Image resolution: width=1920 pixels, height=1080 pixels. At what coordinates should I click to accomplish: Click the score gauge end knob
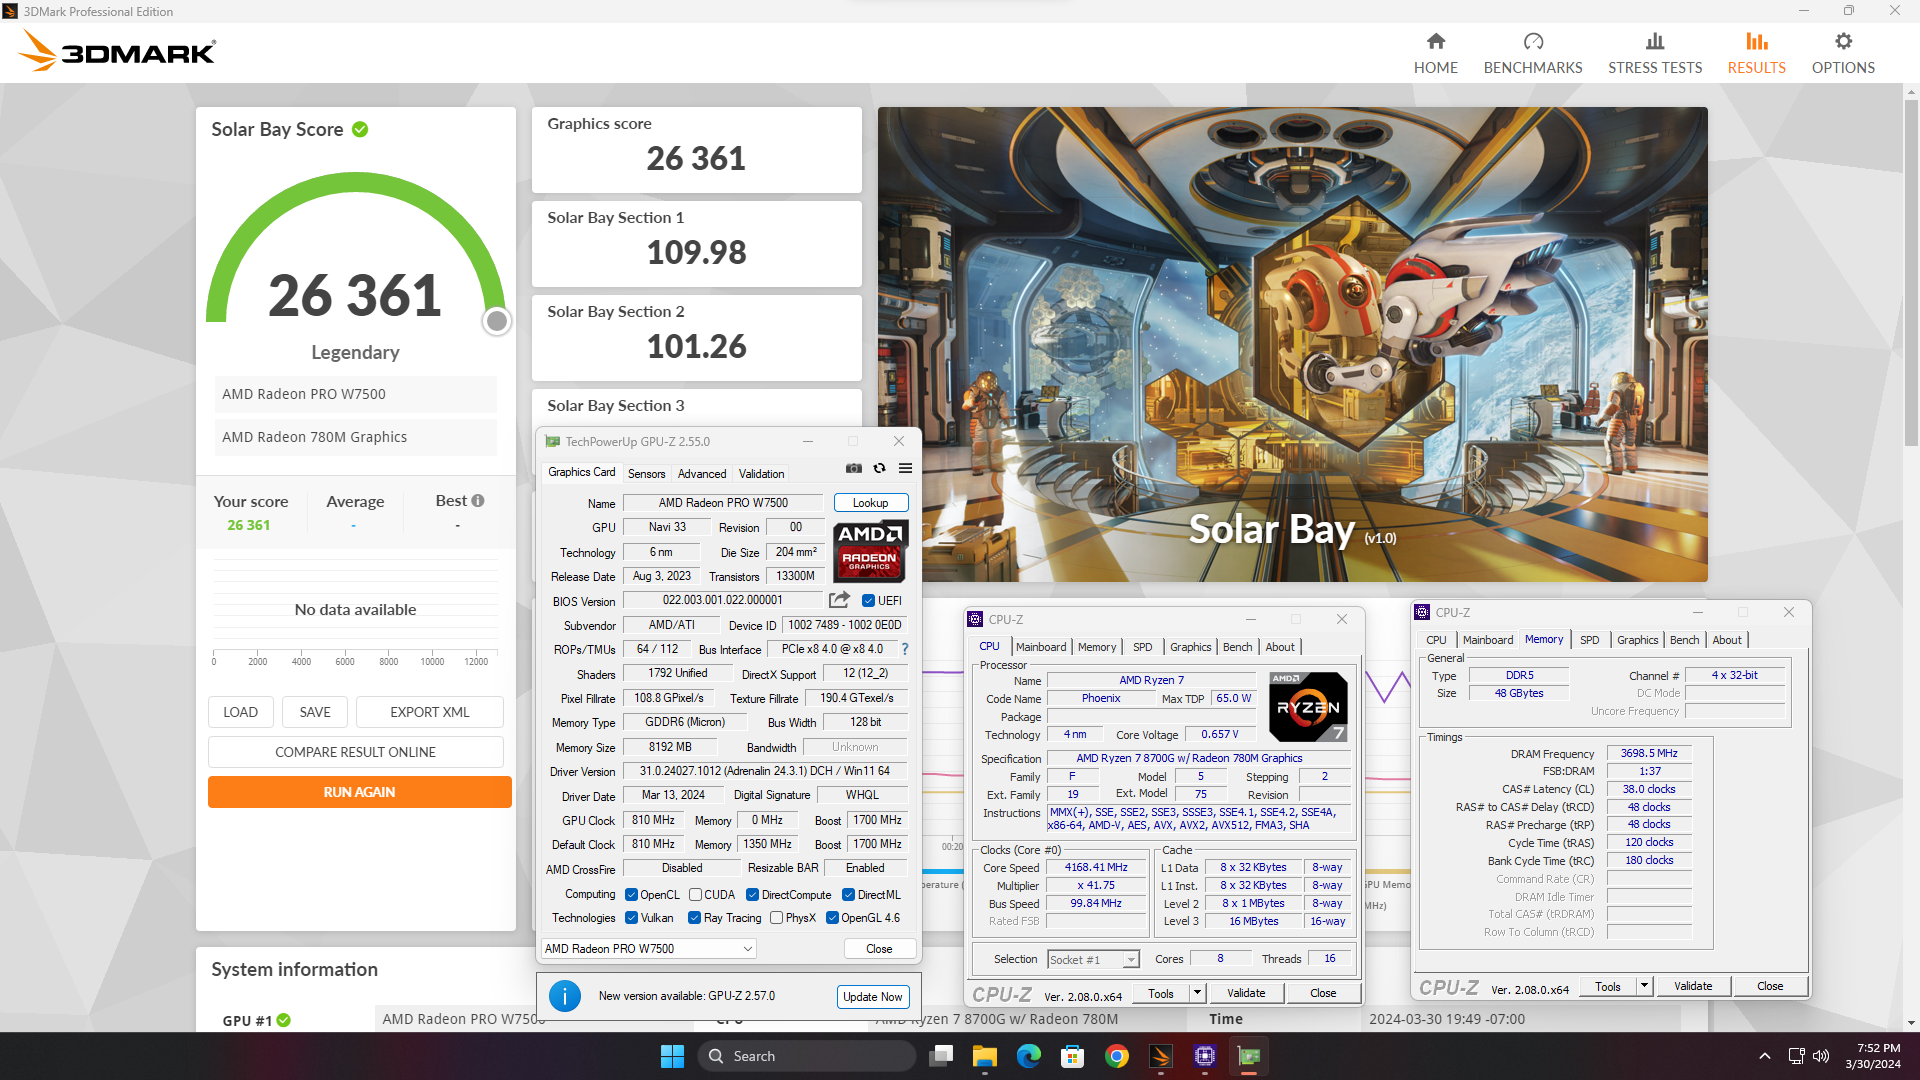pos(496,321)
